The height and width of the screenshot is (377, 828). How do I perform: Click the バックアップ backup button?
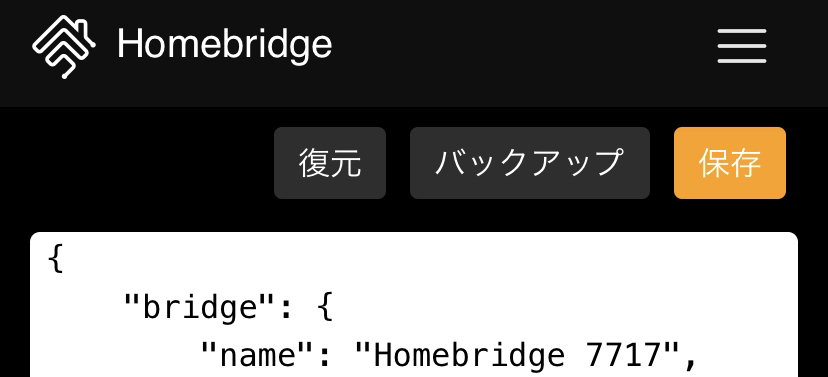(x=530, y=163)
